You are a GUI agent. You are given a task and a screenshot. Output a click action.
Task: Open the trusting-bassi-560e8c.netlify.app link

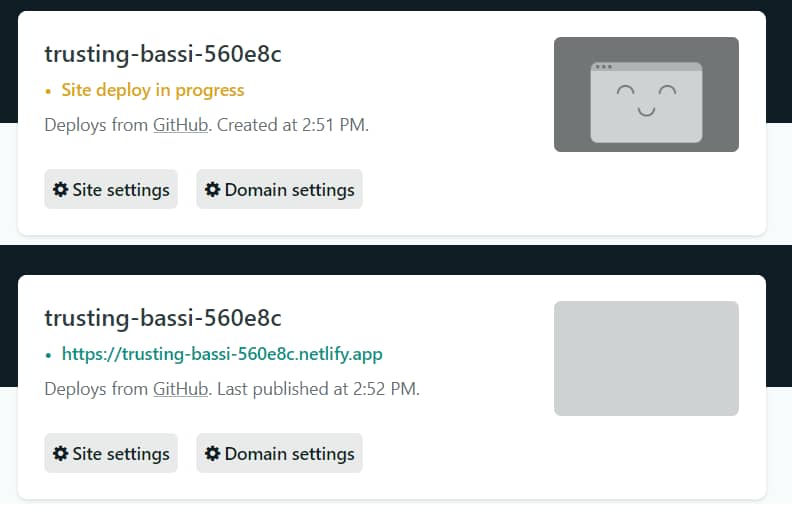tap(222, 354)
